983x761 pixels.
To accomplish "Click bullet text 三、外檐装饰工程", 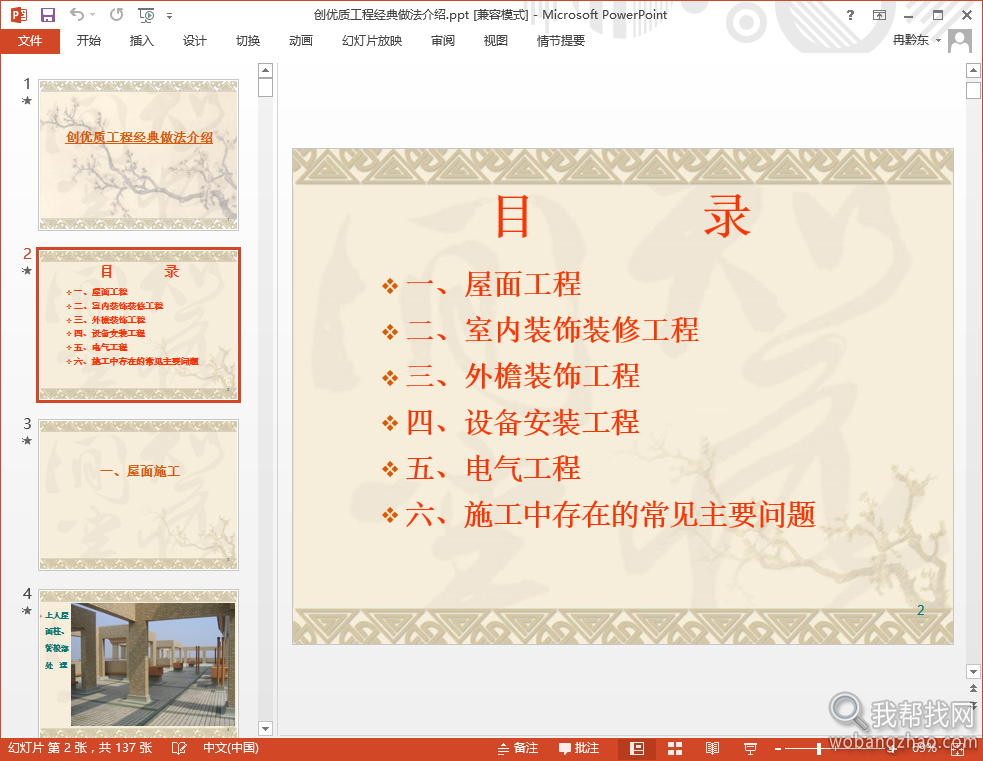I will pos(522,377).
